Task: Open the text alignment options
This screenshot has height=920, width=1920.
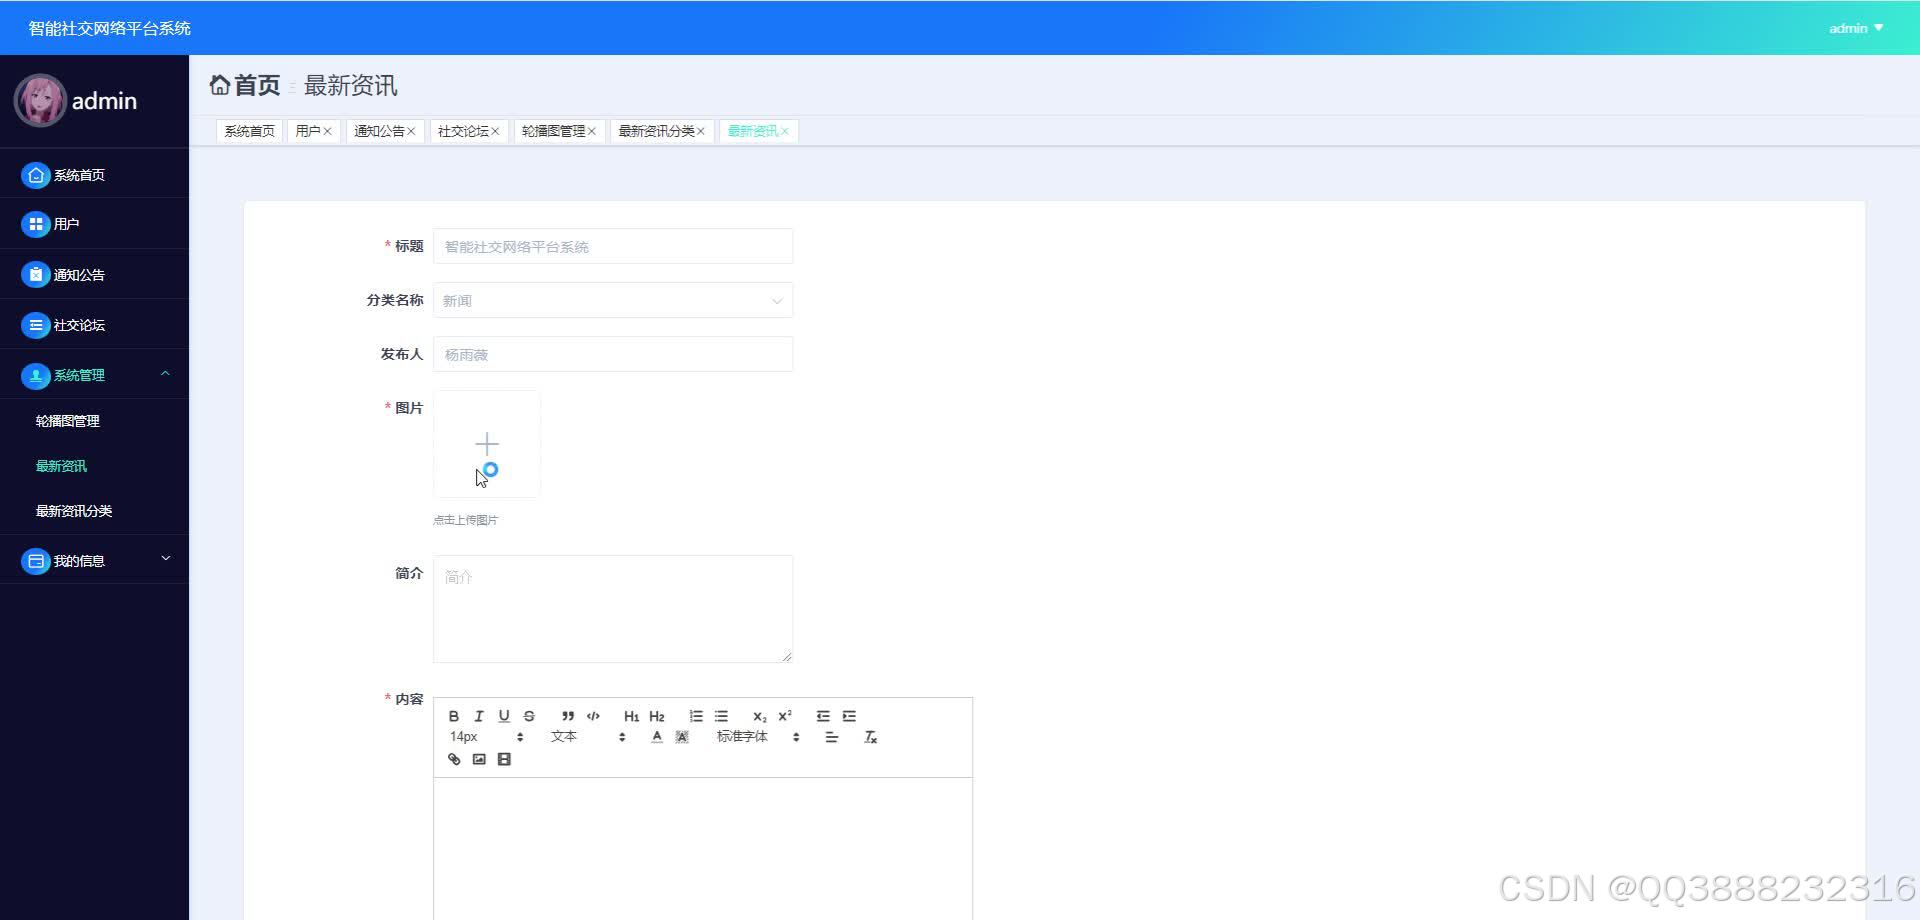Action: [831, 737]
